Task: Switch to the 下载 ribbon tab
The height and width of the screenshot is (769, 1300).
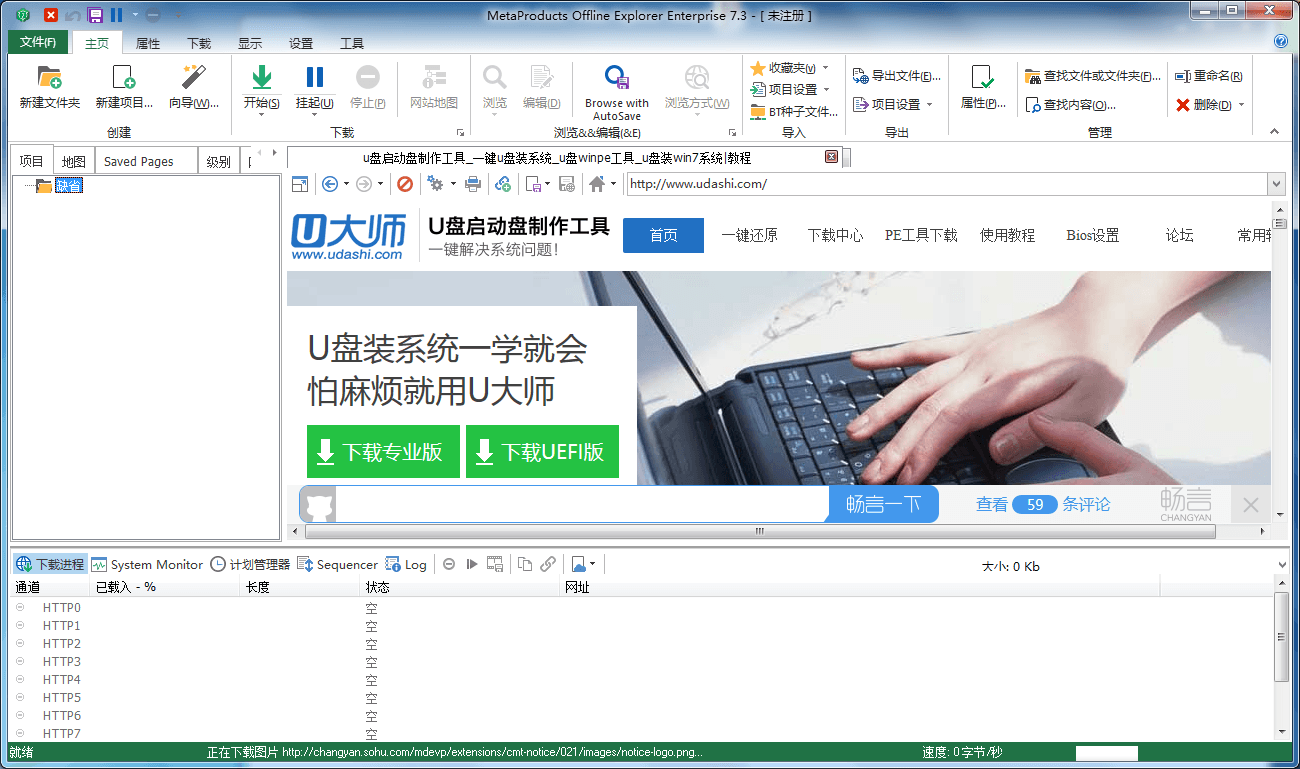Action: [199, 43]
